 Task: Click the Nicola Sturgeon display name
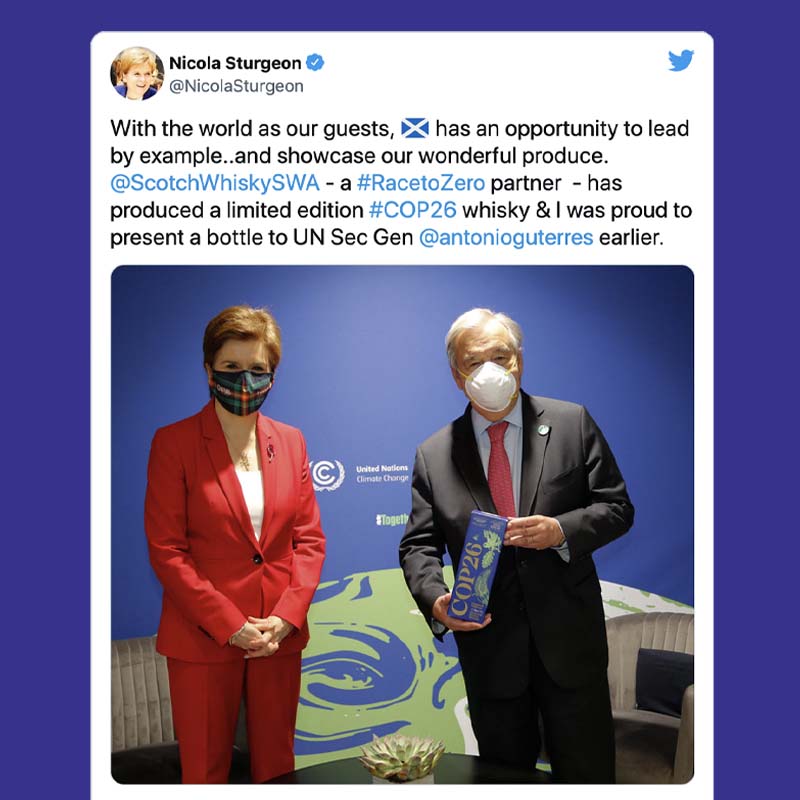click(235, 63)
